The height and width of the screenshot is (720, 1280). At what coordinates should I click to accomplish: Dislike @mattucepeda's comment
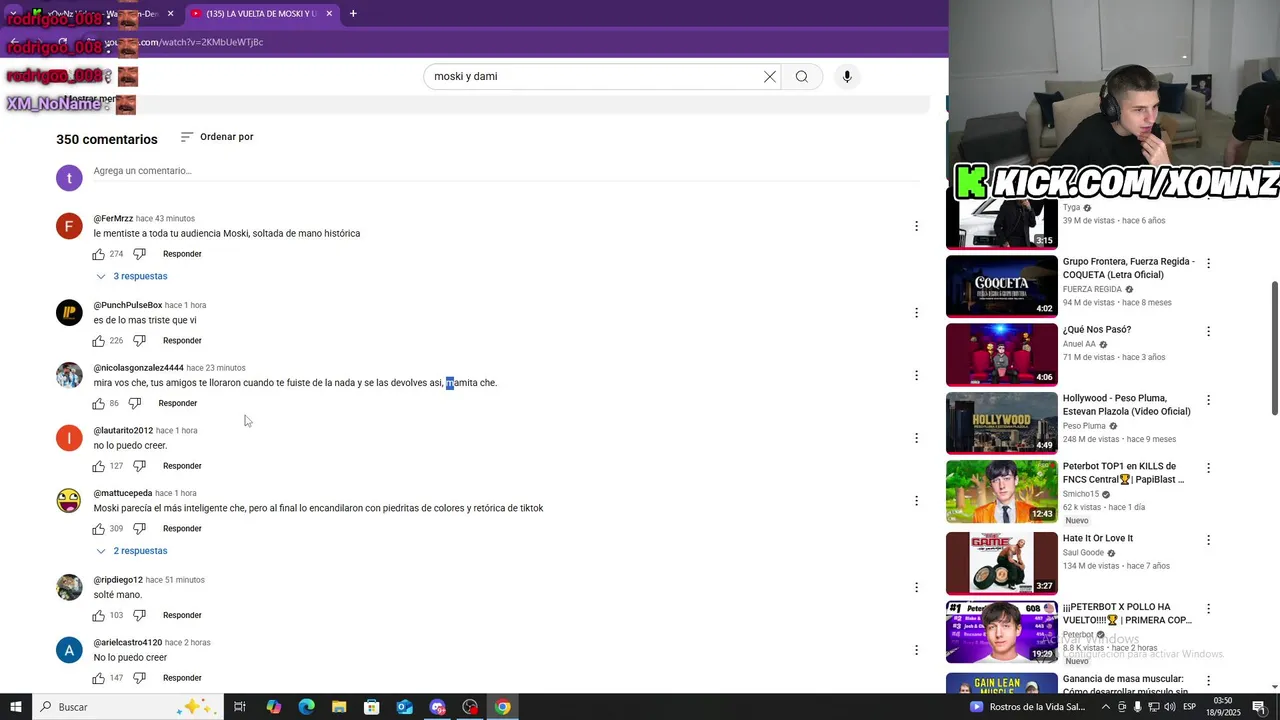point(139,529)
